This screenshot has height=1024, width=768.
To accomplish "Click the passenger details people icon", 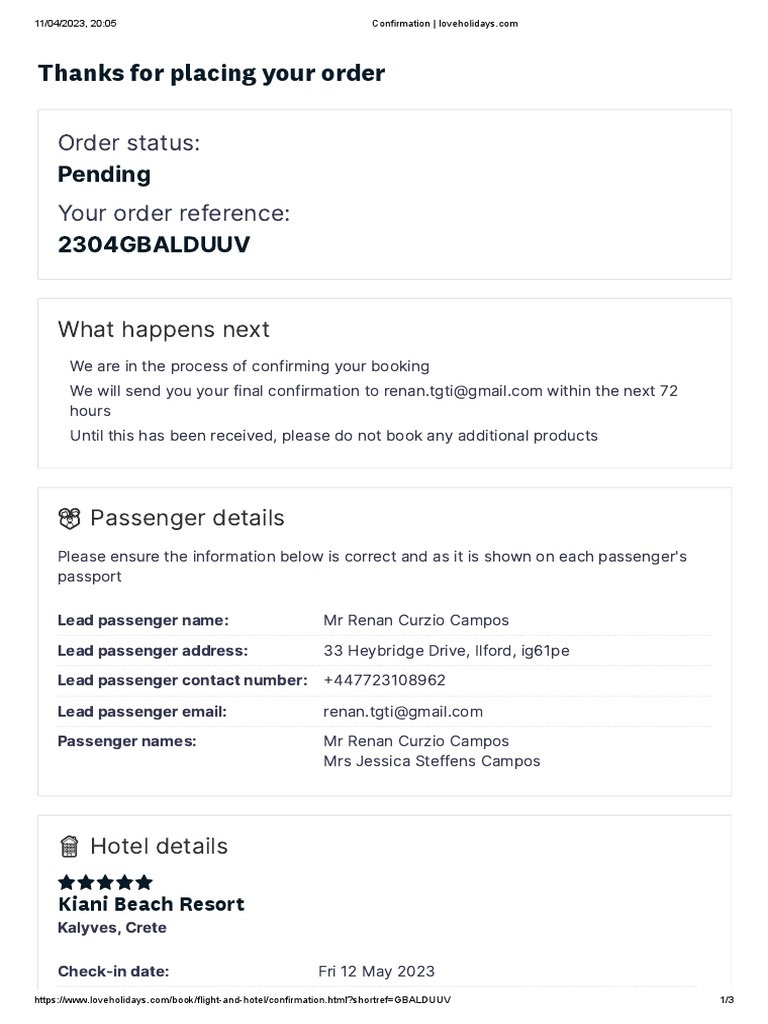I will click(x=69, y=518).
